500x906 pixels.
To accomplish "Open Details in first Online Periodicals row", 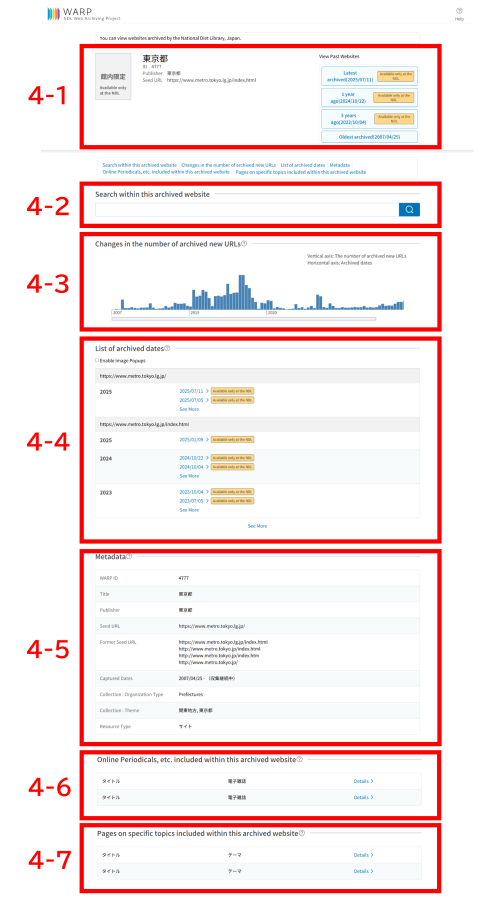I will 363,781.
